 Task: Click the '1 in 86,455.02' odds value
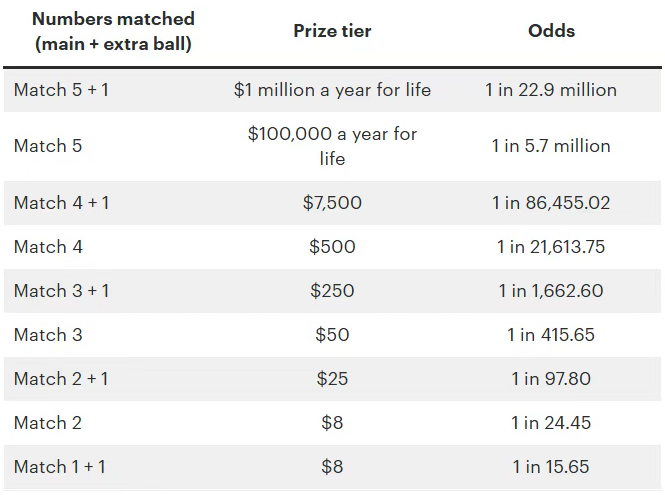pyautogui.click(x=551, y=203)
